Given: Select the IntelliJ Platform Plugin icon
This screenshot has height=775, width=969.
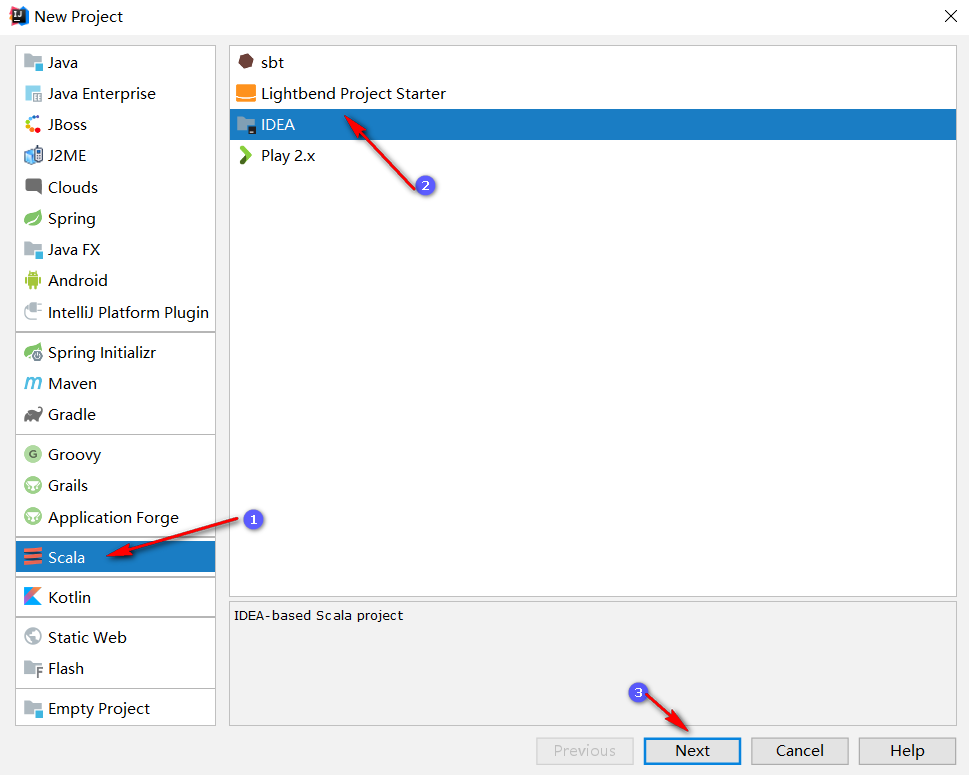Looking at the screenshot, I should point(33,311).
